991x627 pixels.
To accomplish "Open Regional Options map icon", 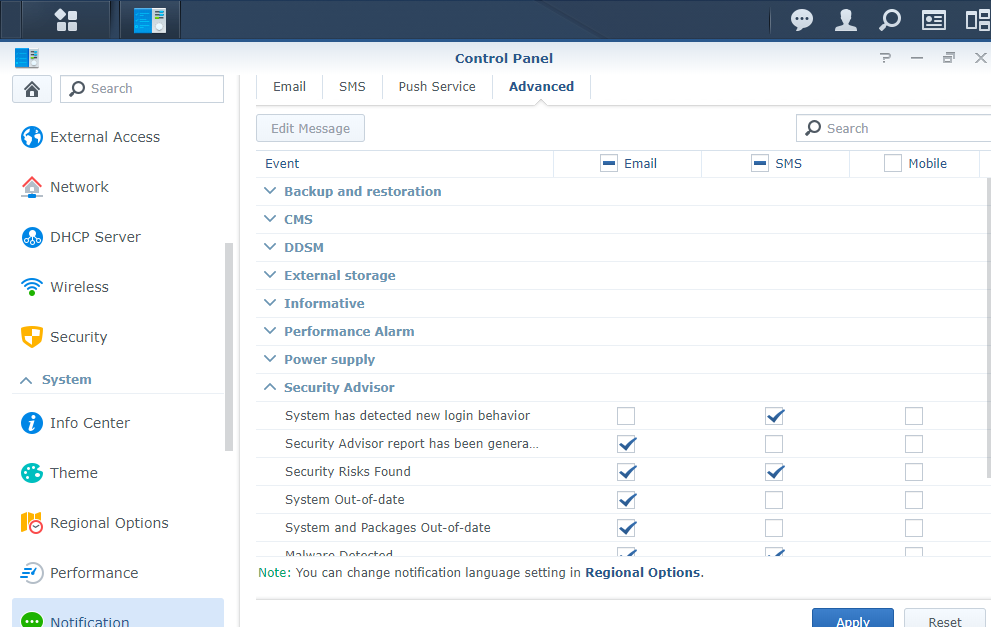I will point(32,523).
